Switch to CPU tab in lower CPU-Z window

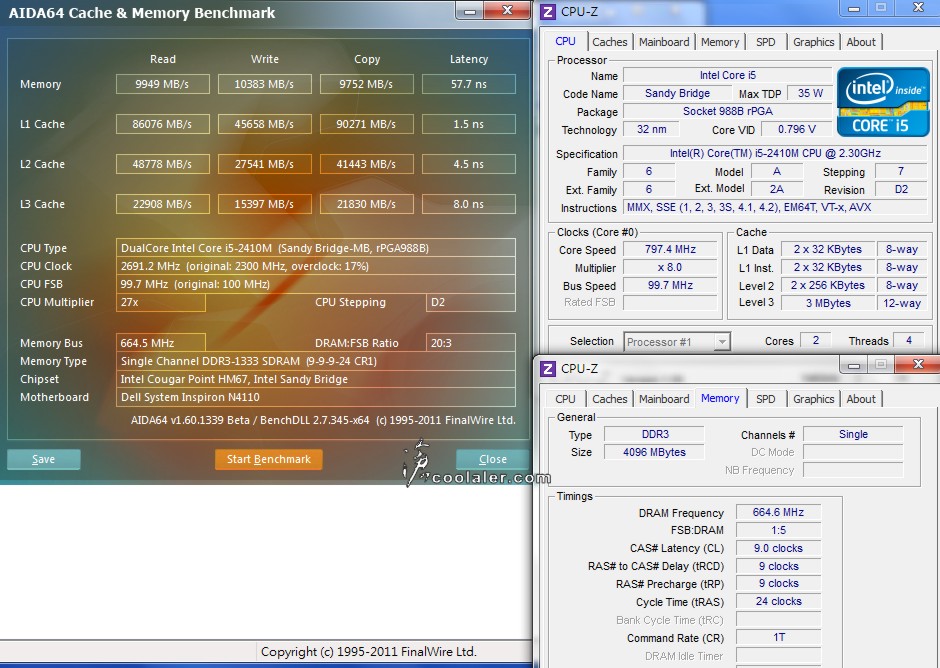[x=565, y=399]
